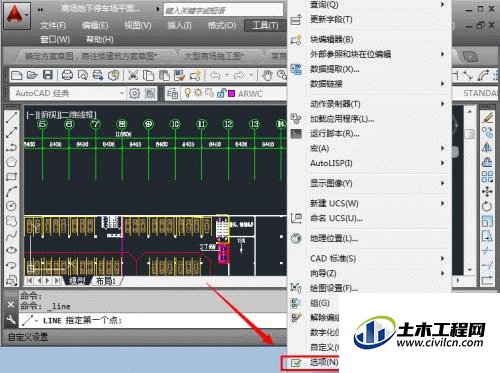
Task: Click the Publish toolbar icon
Action: 98,75
